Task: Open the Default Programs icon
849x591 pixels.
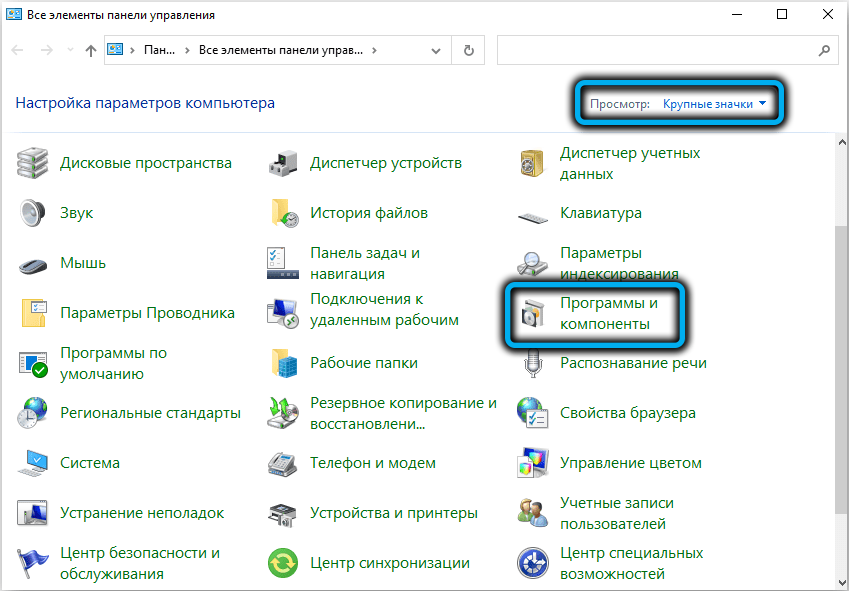Action: pyautogui.click(x=32, y=364)
